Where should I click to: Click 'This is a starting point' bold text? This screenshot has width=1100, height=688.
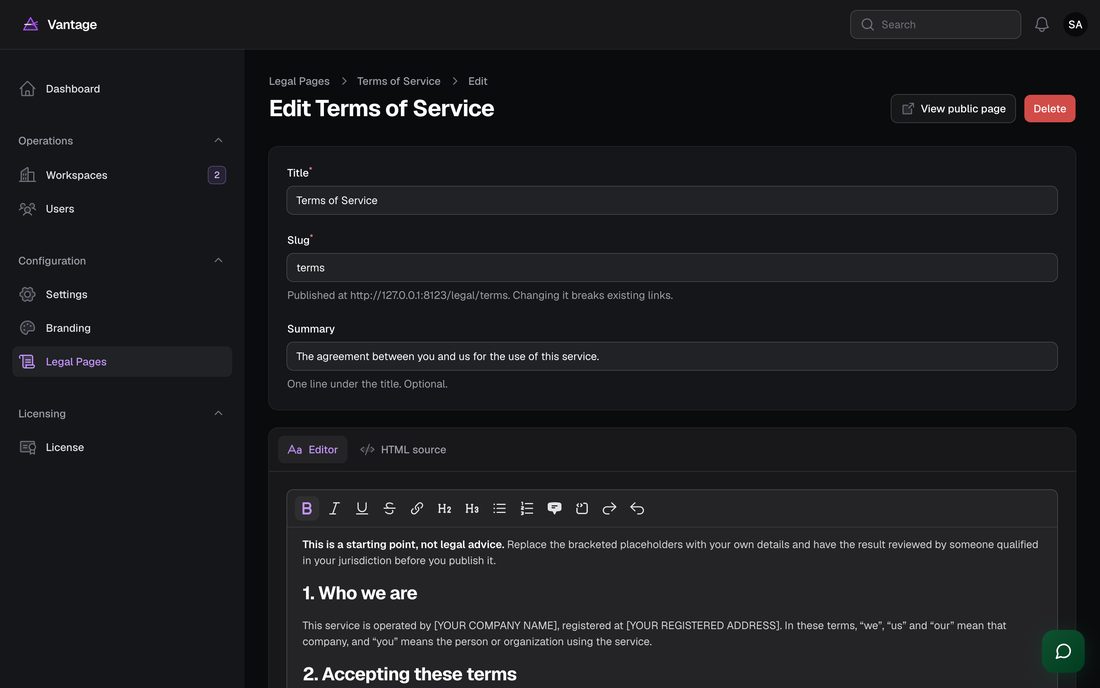[x=403, y=545]
